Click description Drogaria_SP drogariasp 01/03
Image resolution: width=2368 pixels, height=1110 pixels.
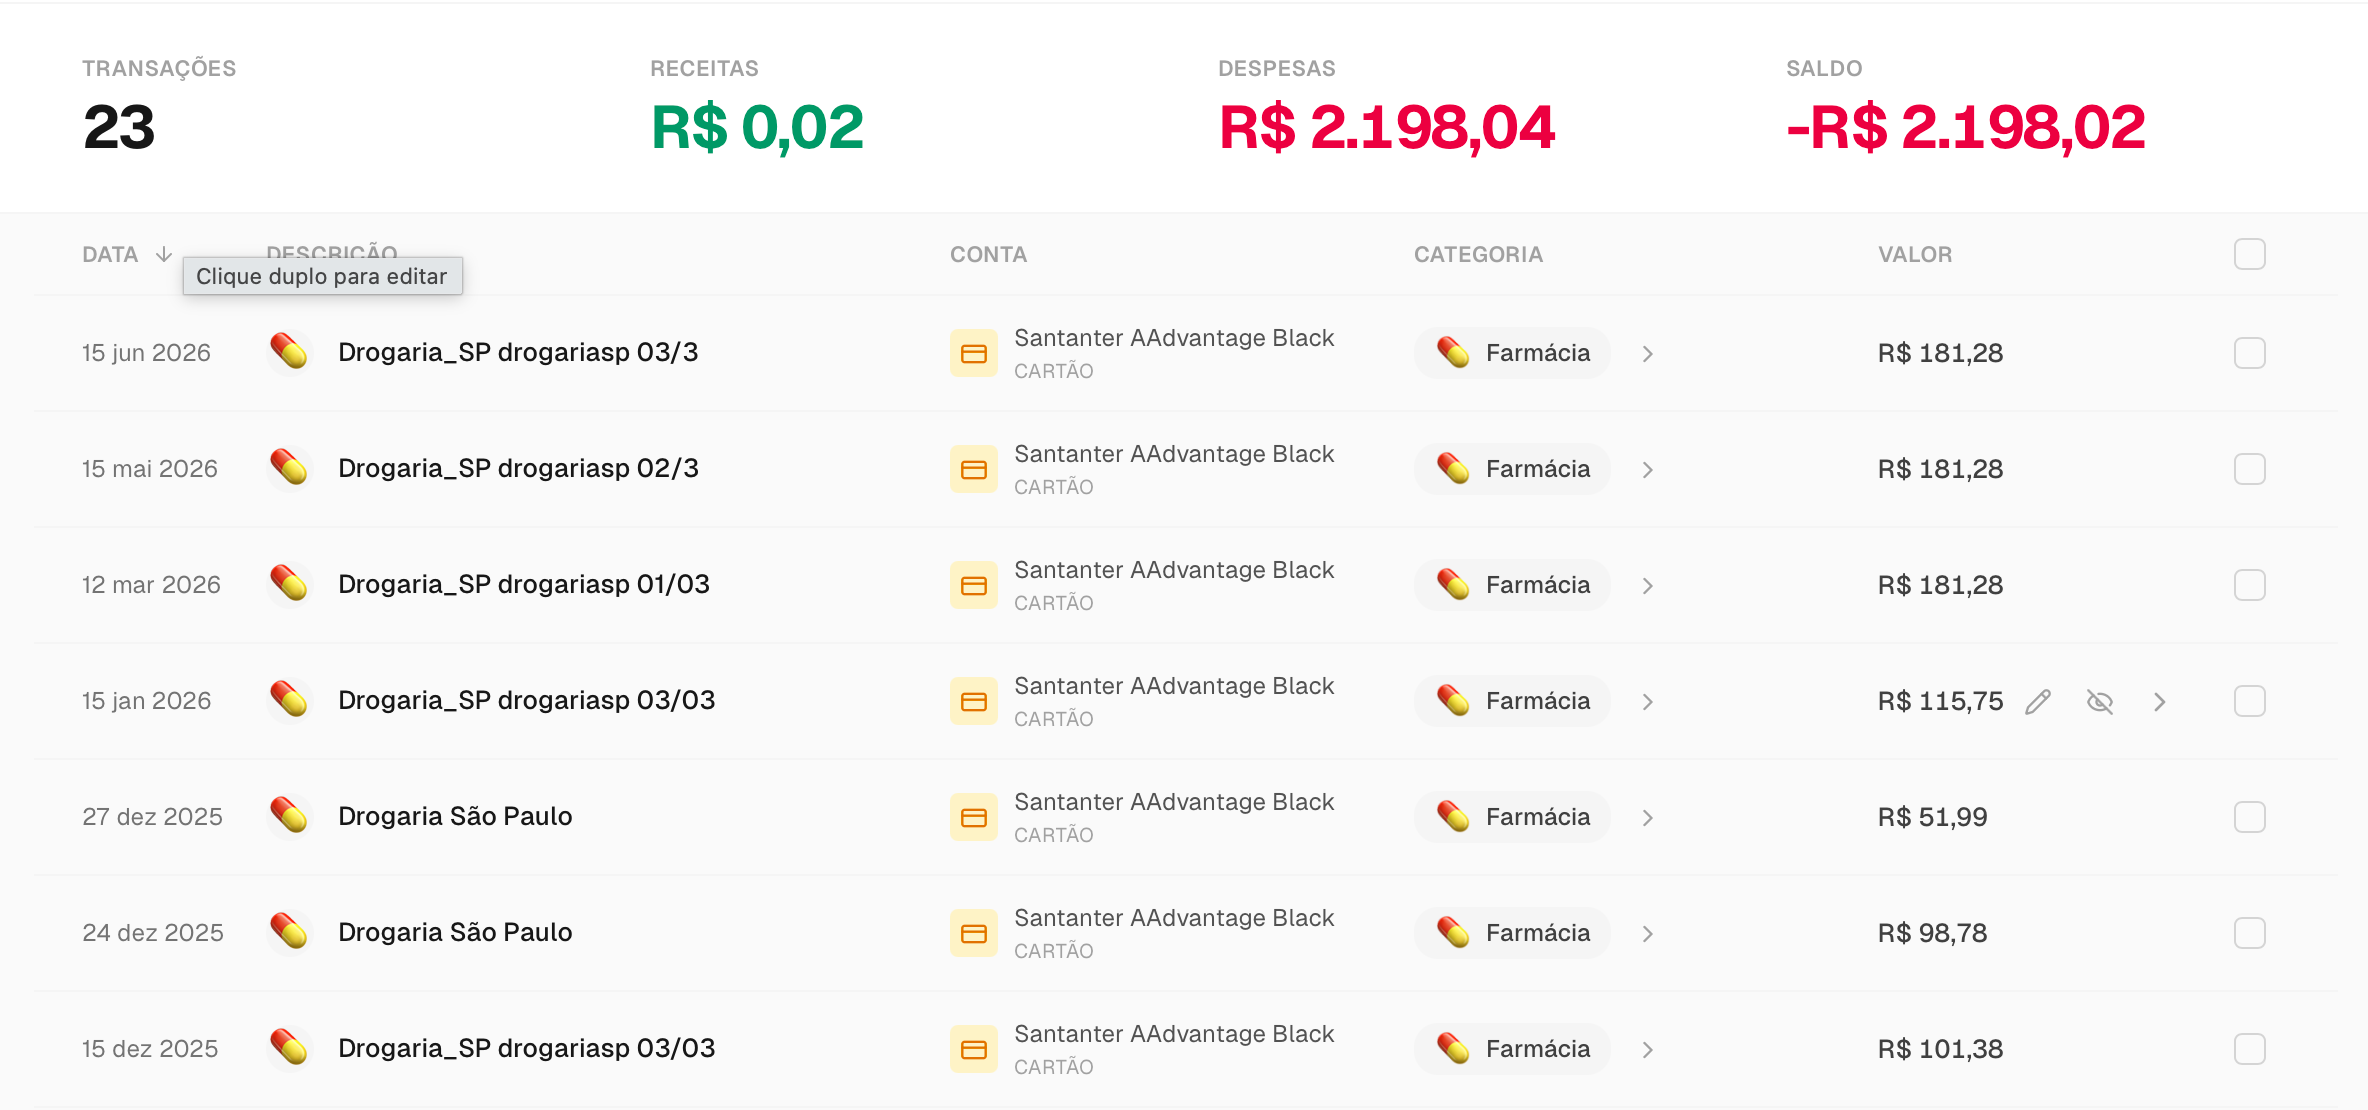(524, 584)
